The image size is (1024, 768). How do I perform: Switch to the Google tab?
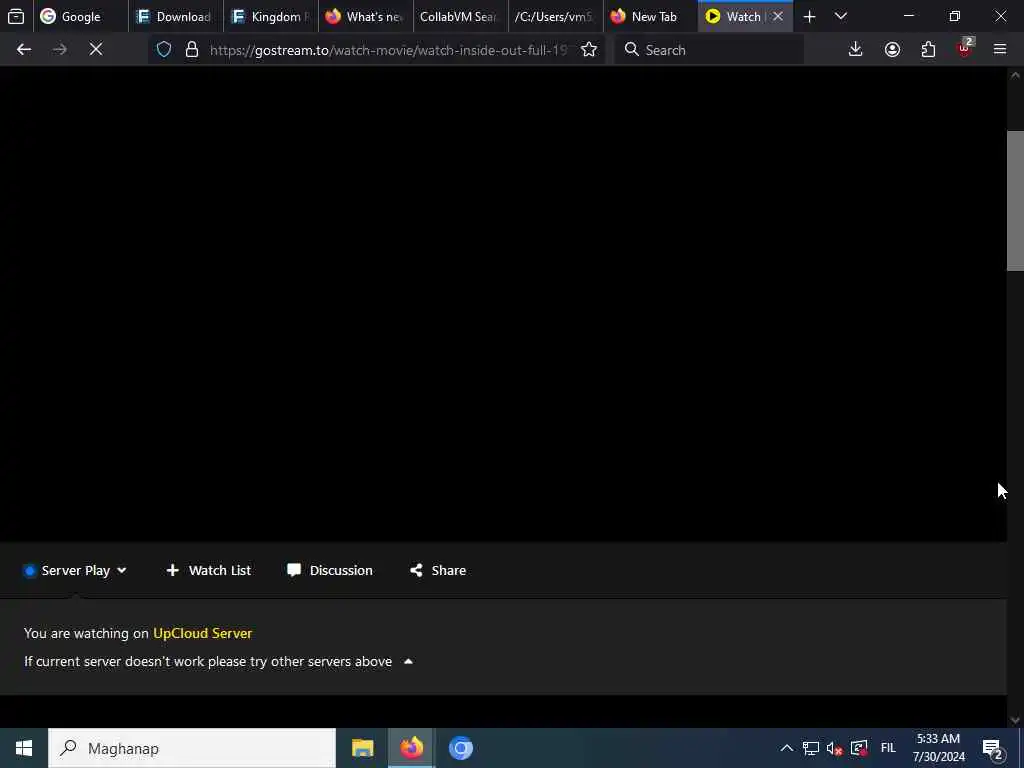pyautogui.click(x=80, y=16)
